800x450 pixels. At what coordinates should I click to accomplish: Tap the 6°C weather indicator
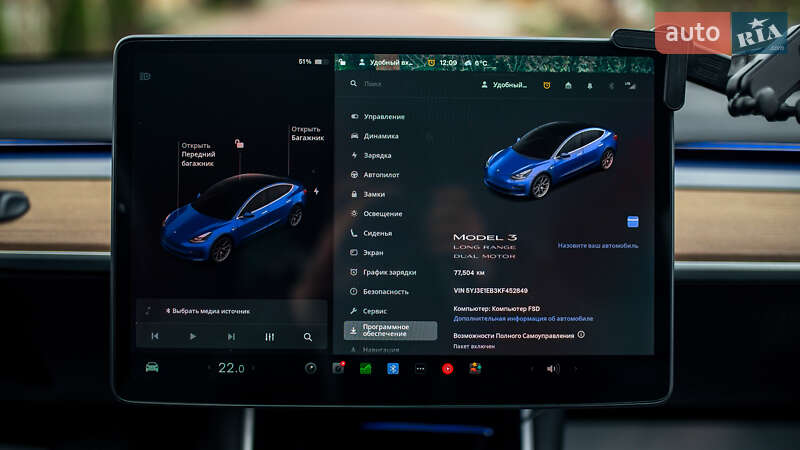(x=476, y=63)
